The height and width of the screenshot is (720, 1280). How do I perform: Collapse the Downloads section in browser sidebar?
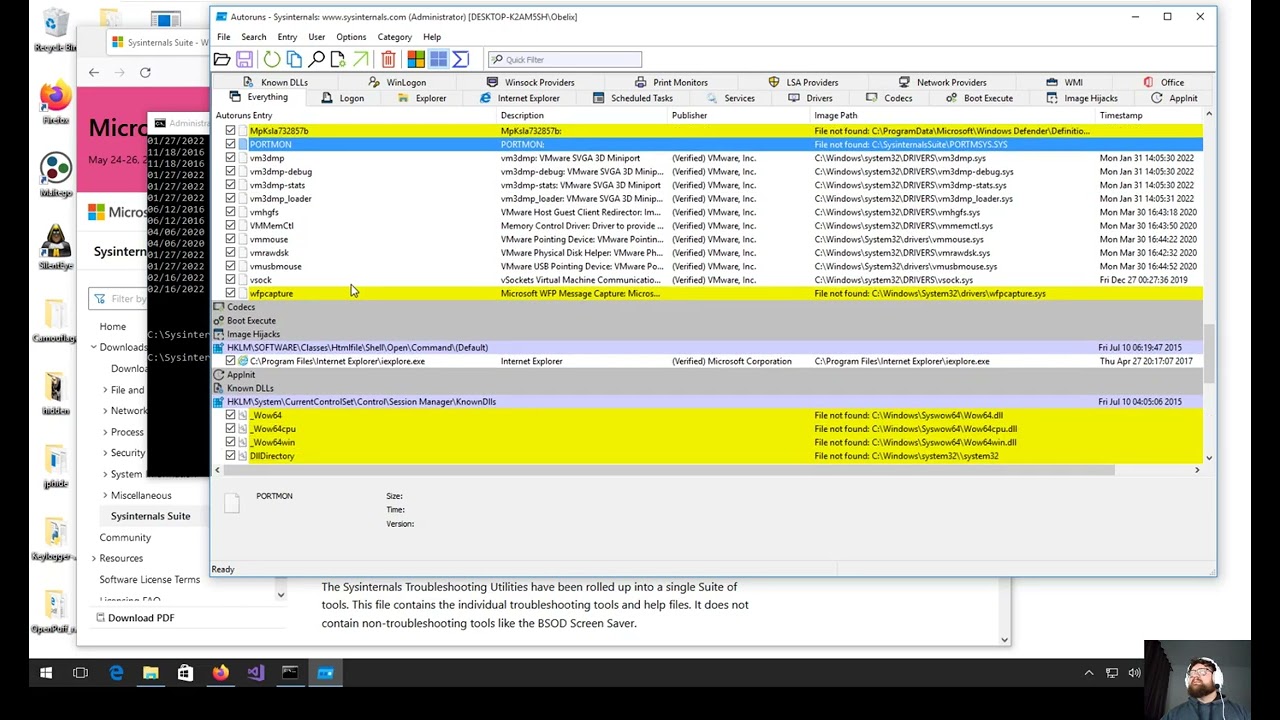(x=93, y=347)
